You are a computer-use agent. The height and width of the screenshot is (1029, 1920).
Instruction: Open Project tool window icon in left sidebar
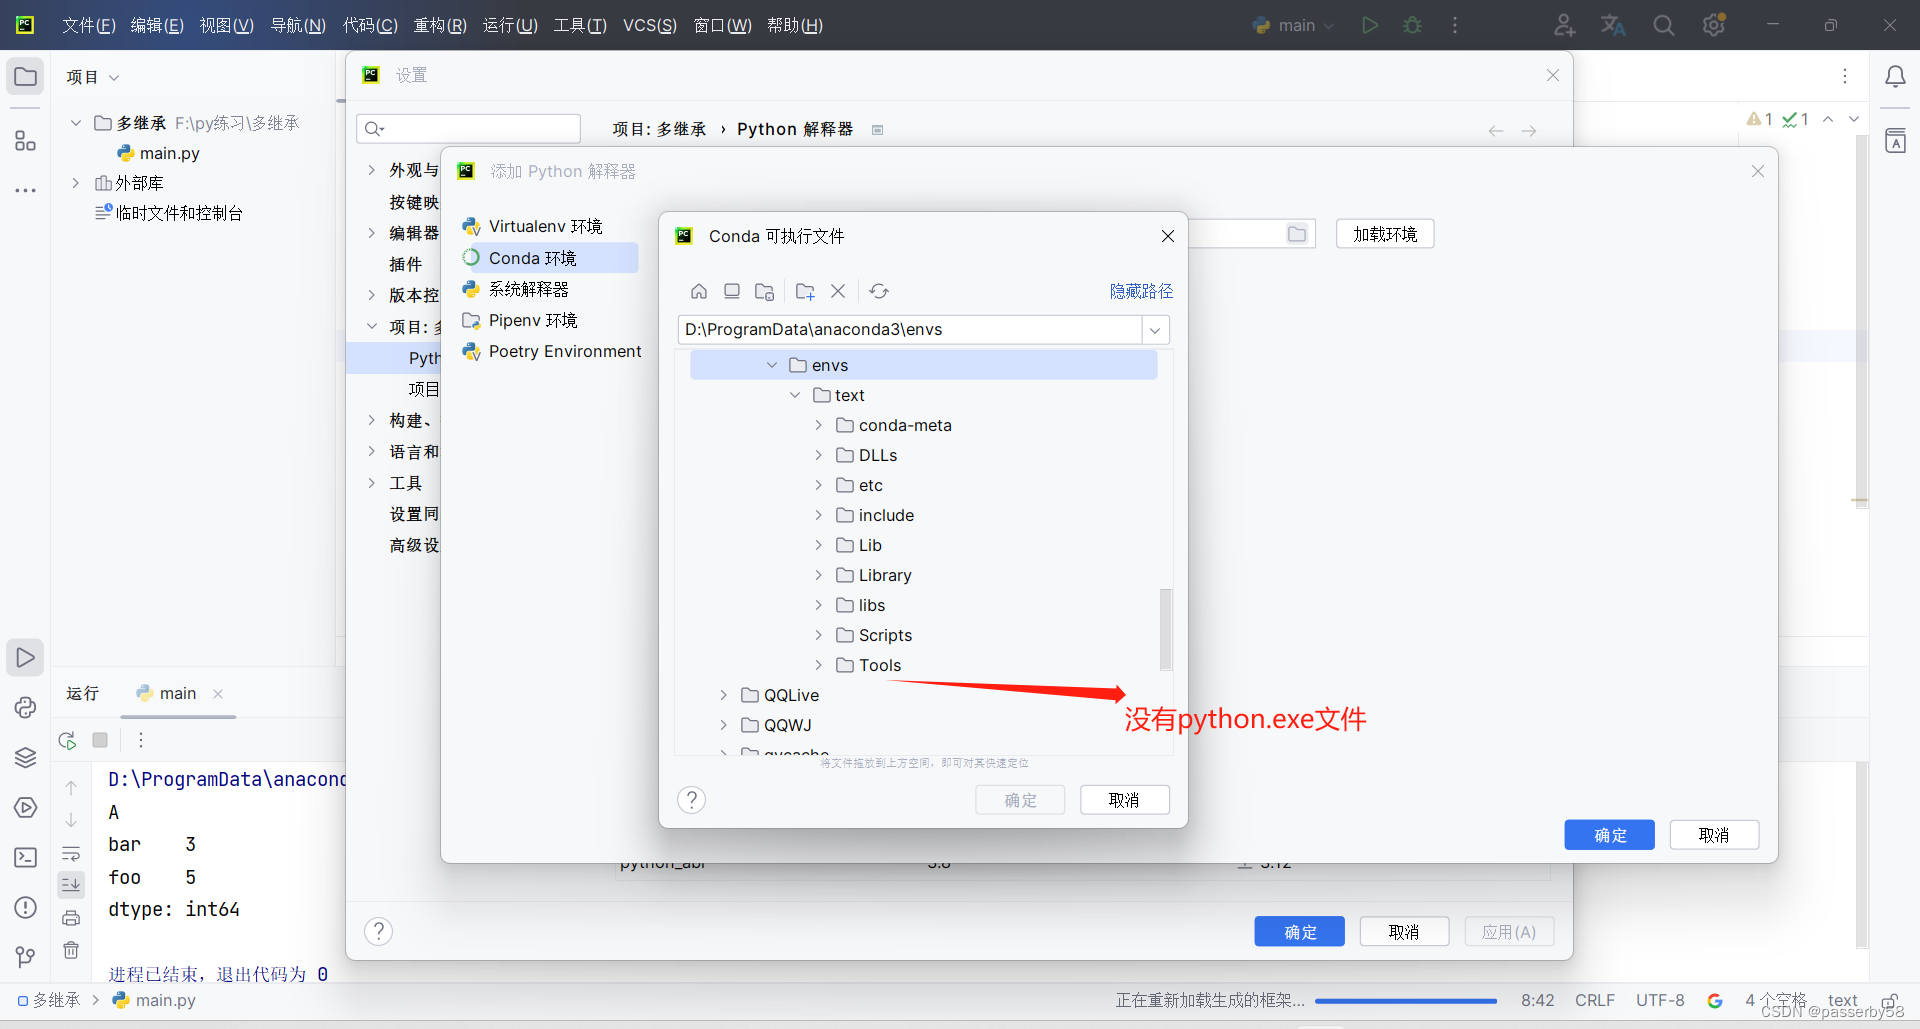(x=26, y=77)
